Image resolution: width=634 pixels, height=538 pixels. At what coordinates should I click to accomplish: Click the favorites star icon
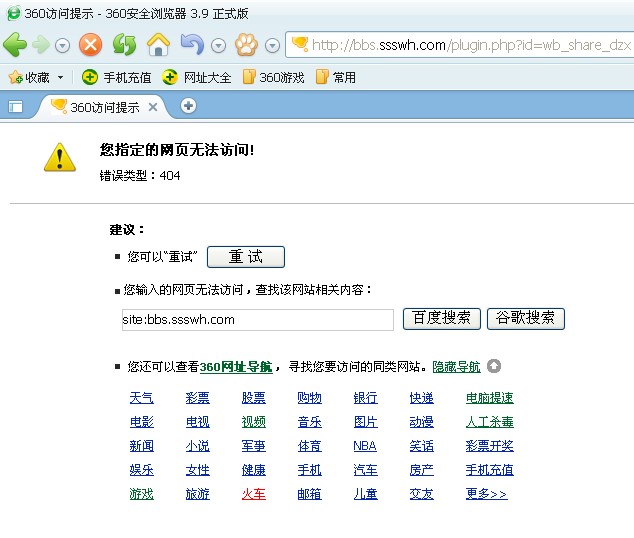coord(15,77)
